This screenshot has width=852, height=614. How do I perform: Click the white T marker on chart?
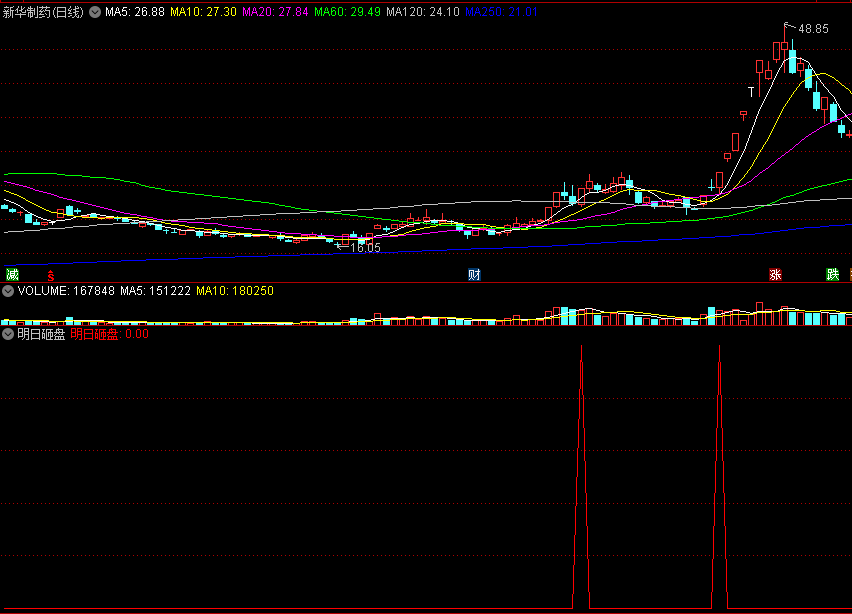[751, 92]
